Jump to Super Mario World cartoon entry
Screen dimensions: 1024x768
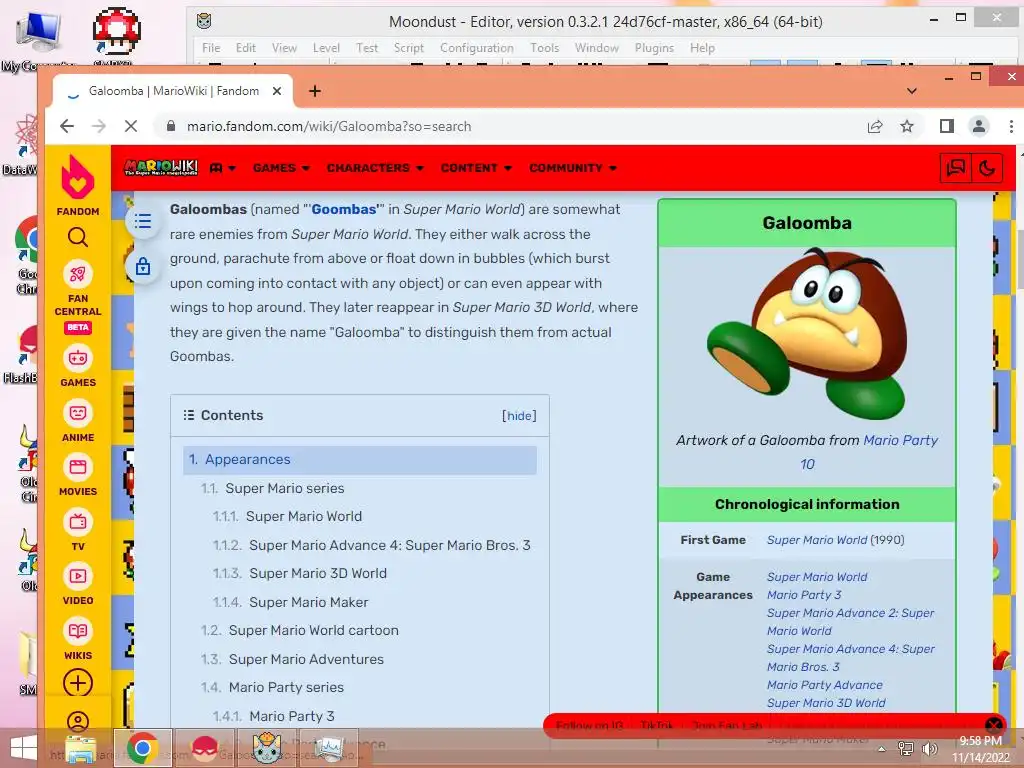313,630
